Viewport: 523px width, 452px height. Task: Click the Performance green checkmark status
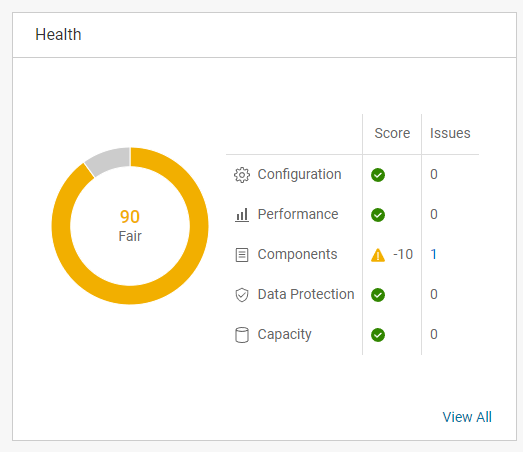tap(378, 215)
